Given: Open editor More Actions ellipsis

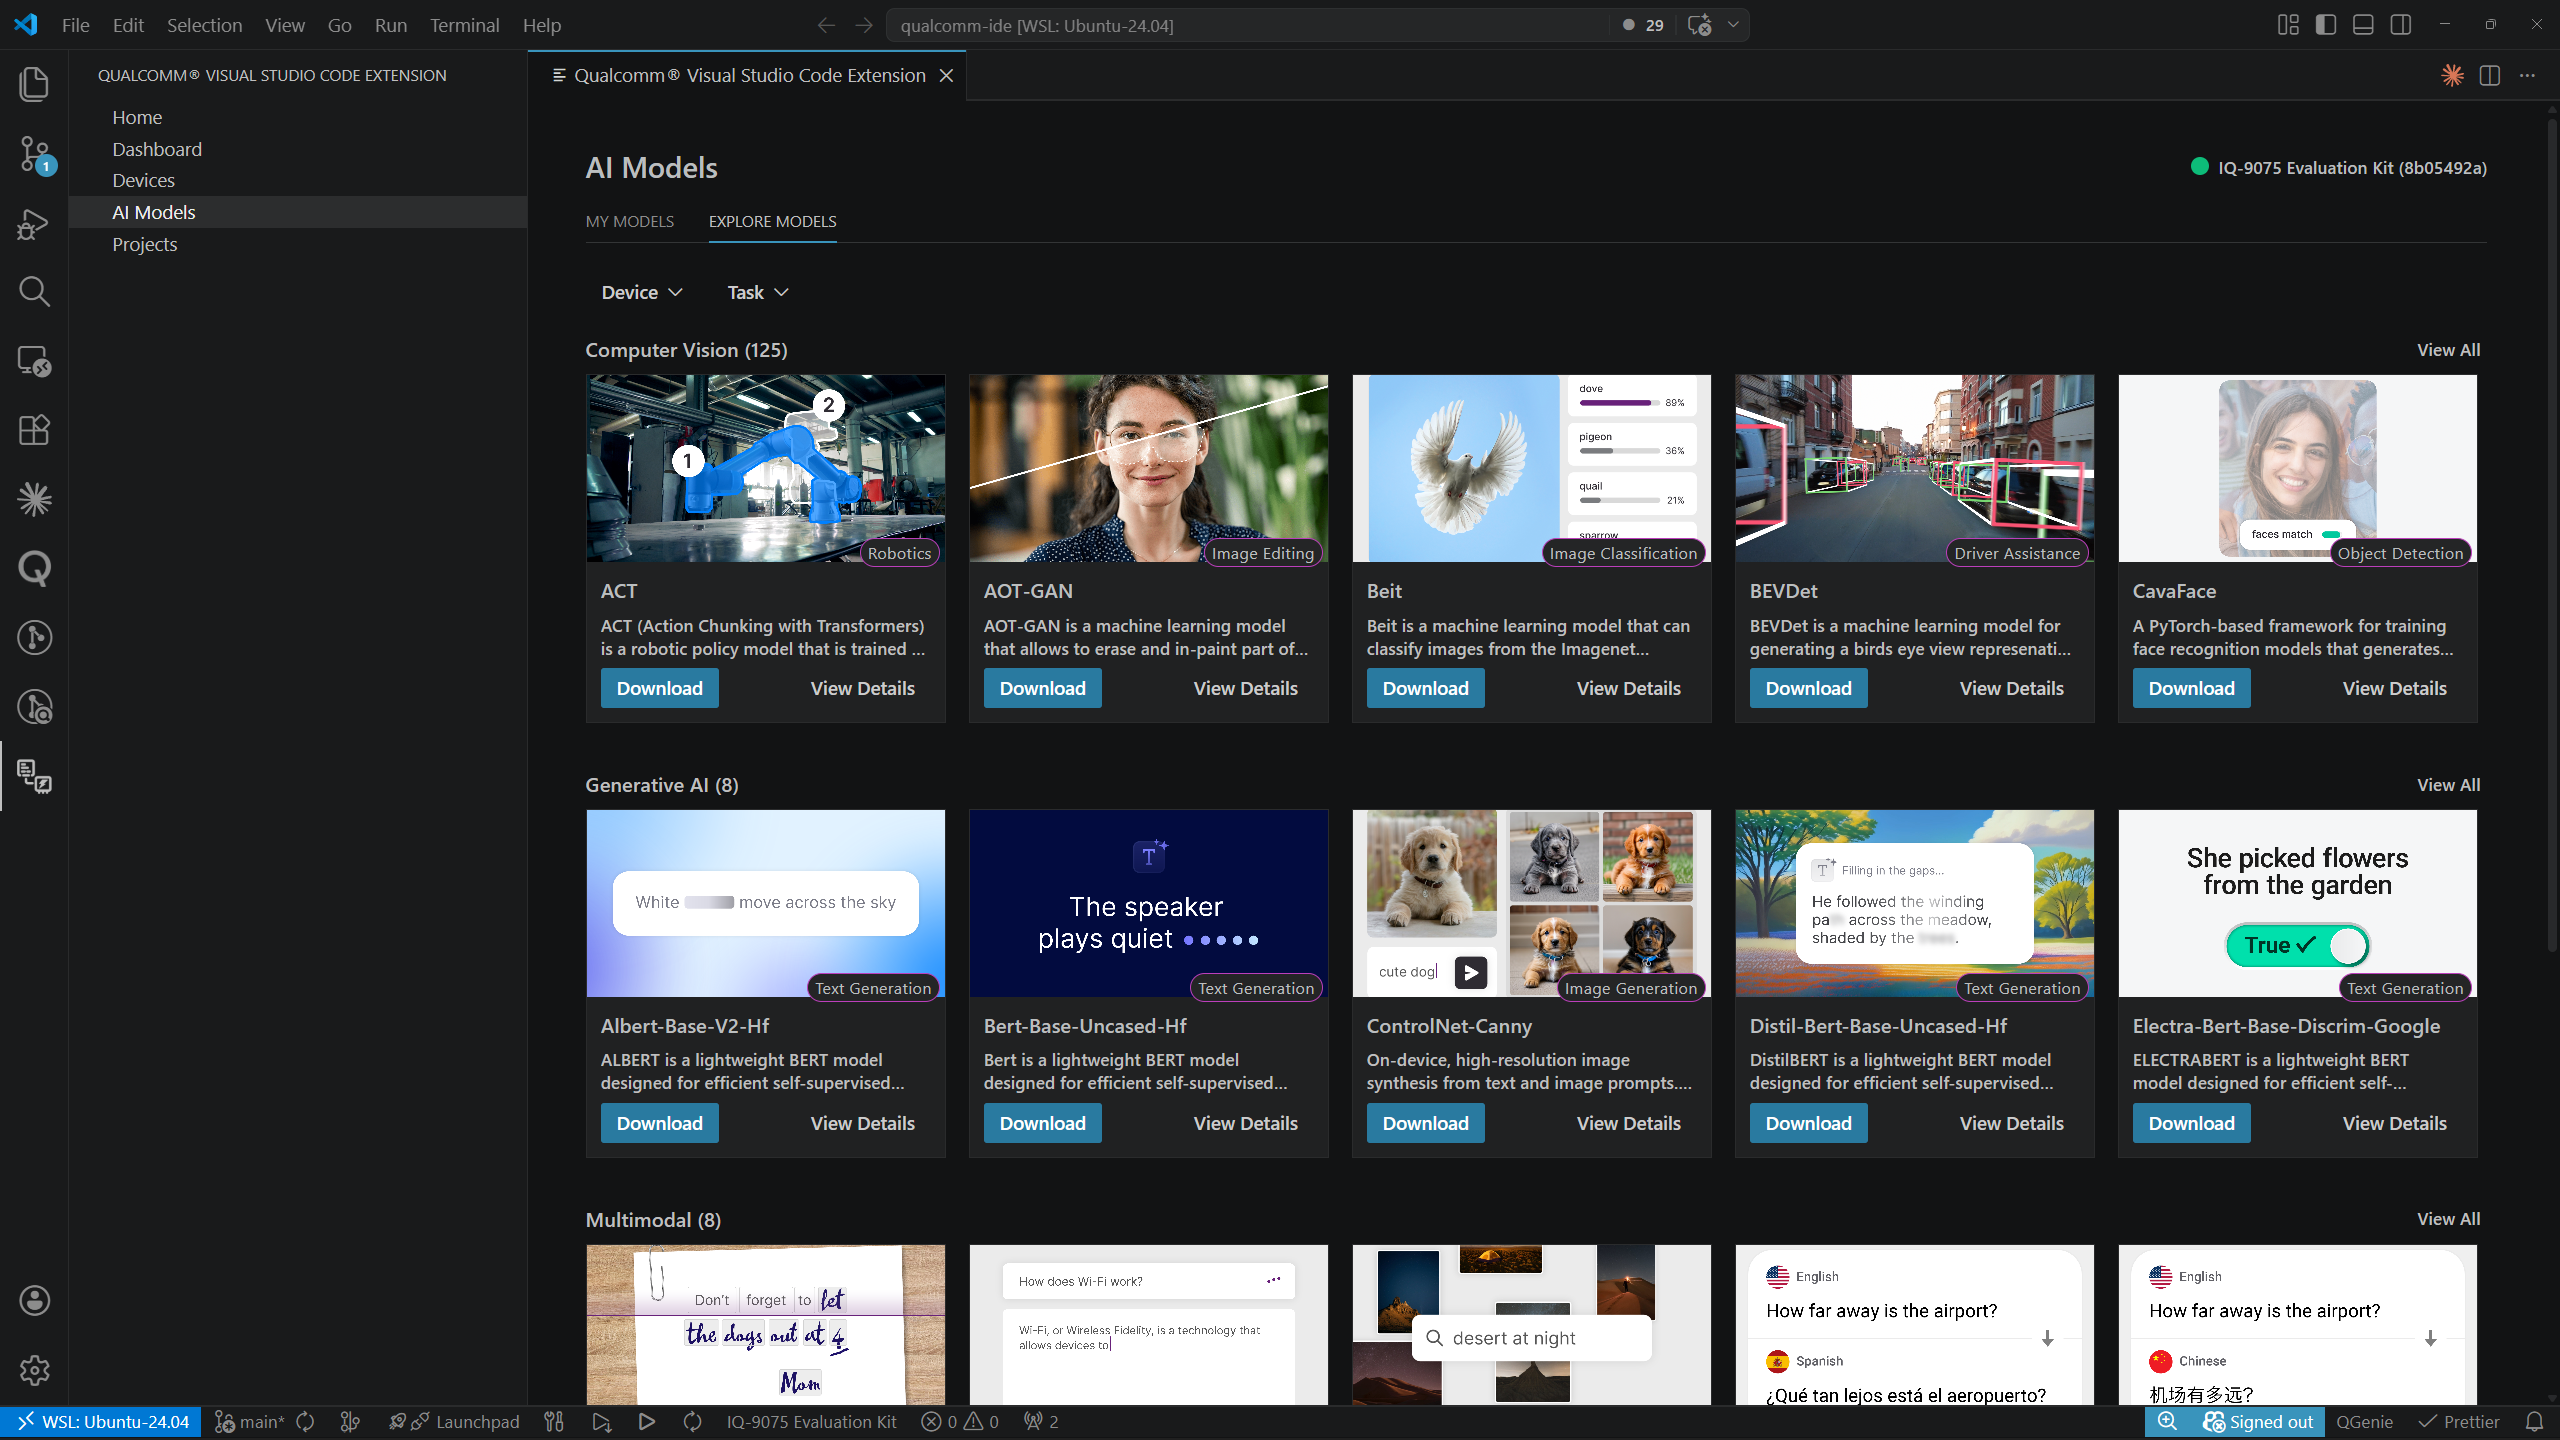Looking at the screenshot, I should tap(2527, 75).
